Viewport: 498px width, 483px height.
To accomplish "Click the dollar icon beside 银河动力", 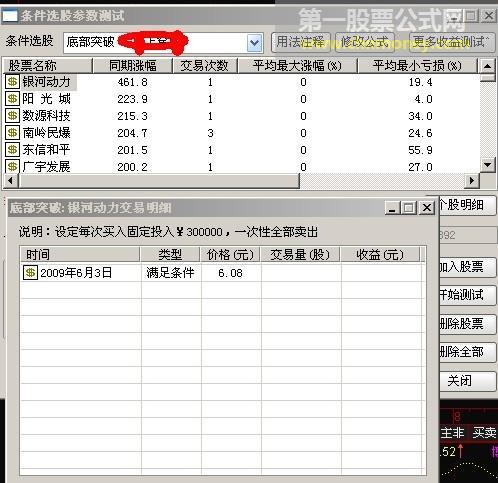I will pyautogui.click(x=12, y=82).
